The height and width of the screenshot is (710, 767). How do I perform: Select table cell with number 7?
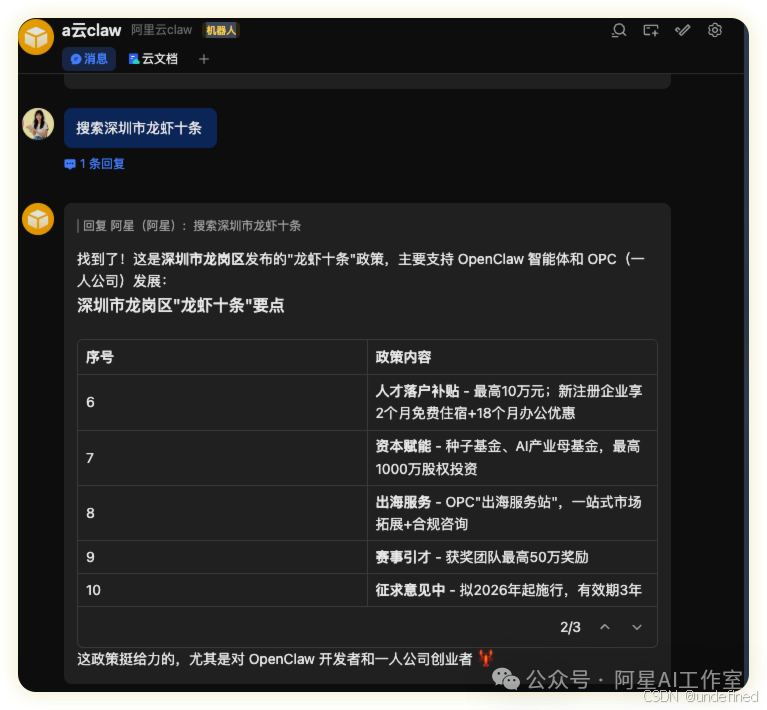coord(223,458)
